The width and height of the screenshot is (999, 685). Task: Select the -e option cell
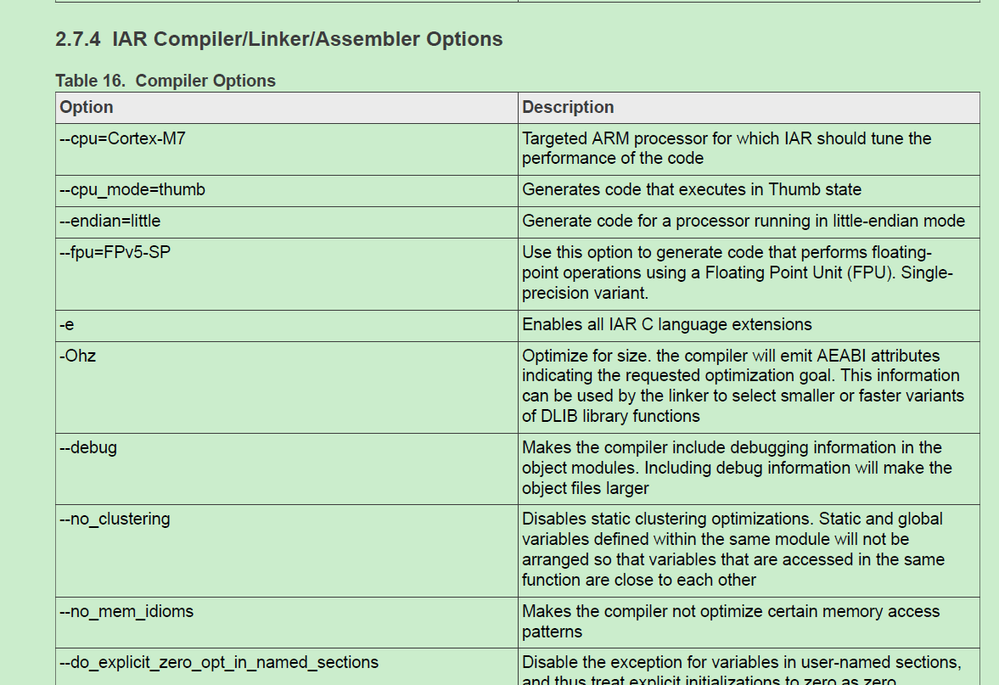(67, 324)
